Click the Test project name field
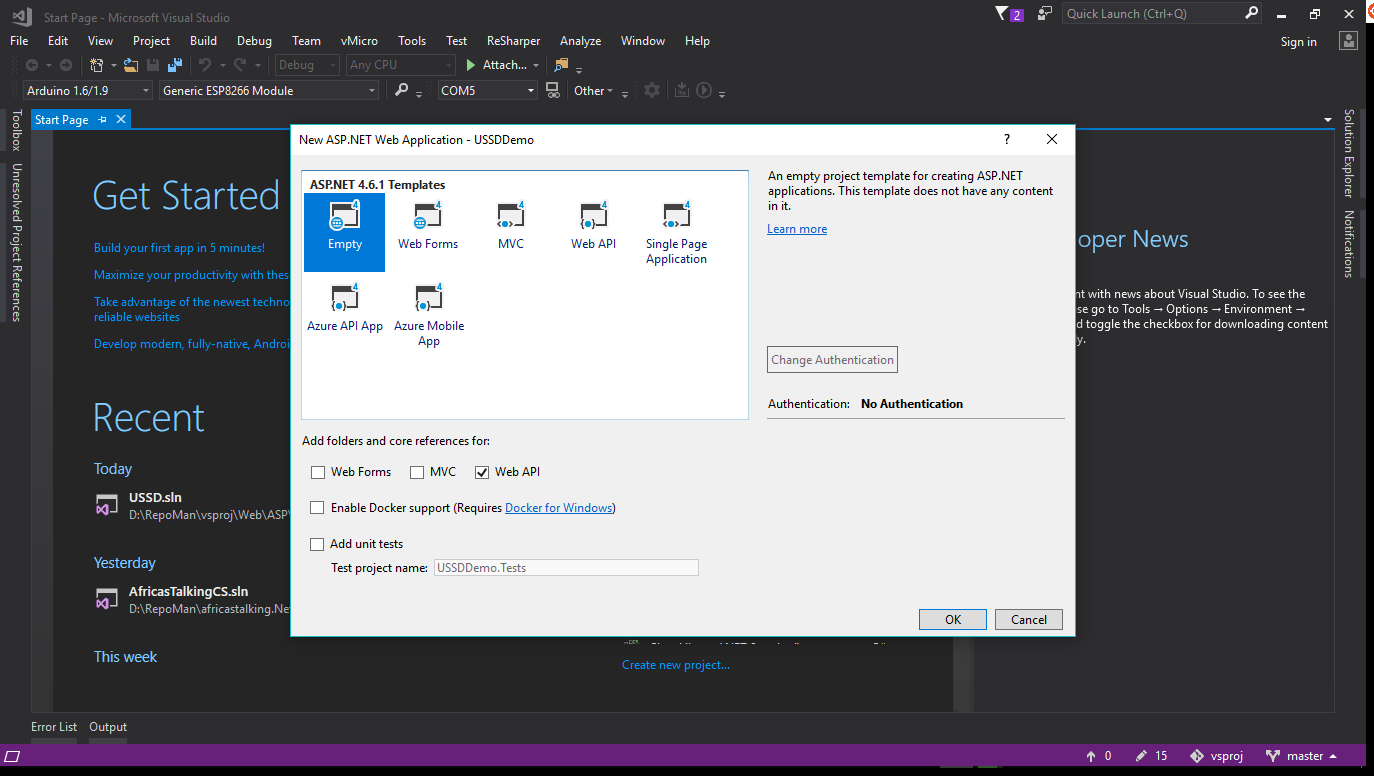 pyautogui.click(x=566, y=568)
